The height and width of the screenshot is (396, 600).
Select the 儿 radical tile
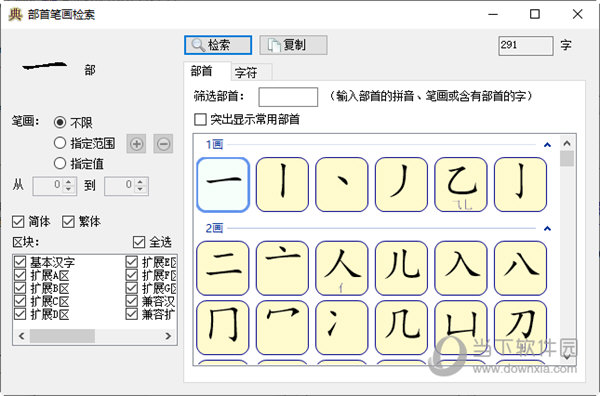click(401, 268)
